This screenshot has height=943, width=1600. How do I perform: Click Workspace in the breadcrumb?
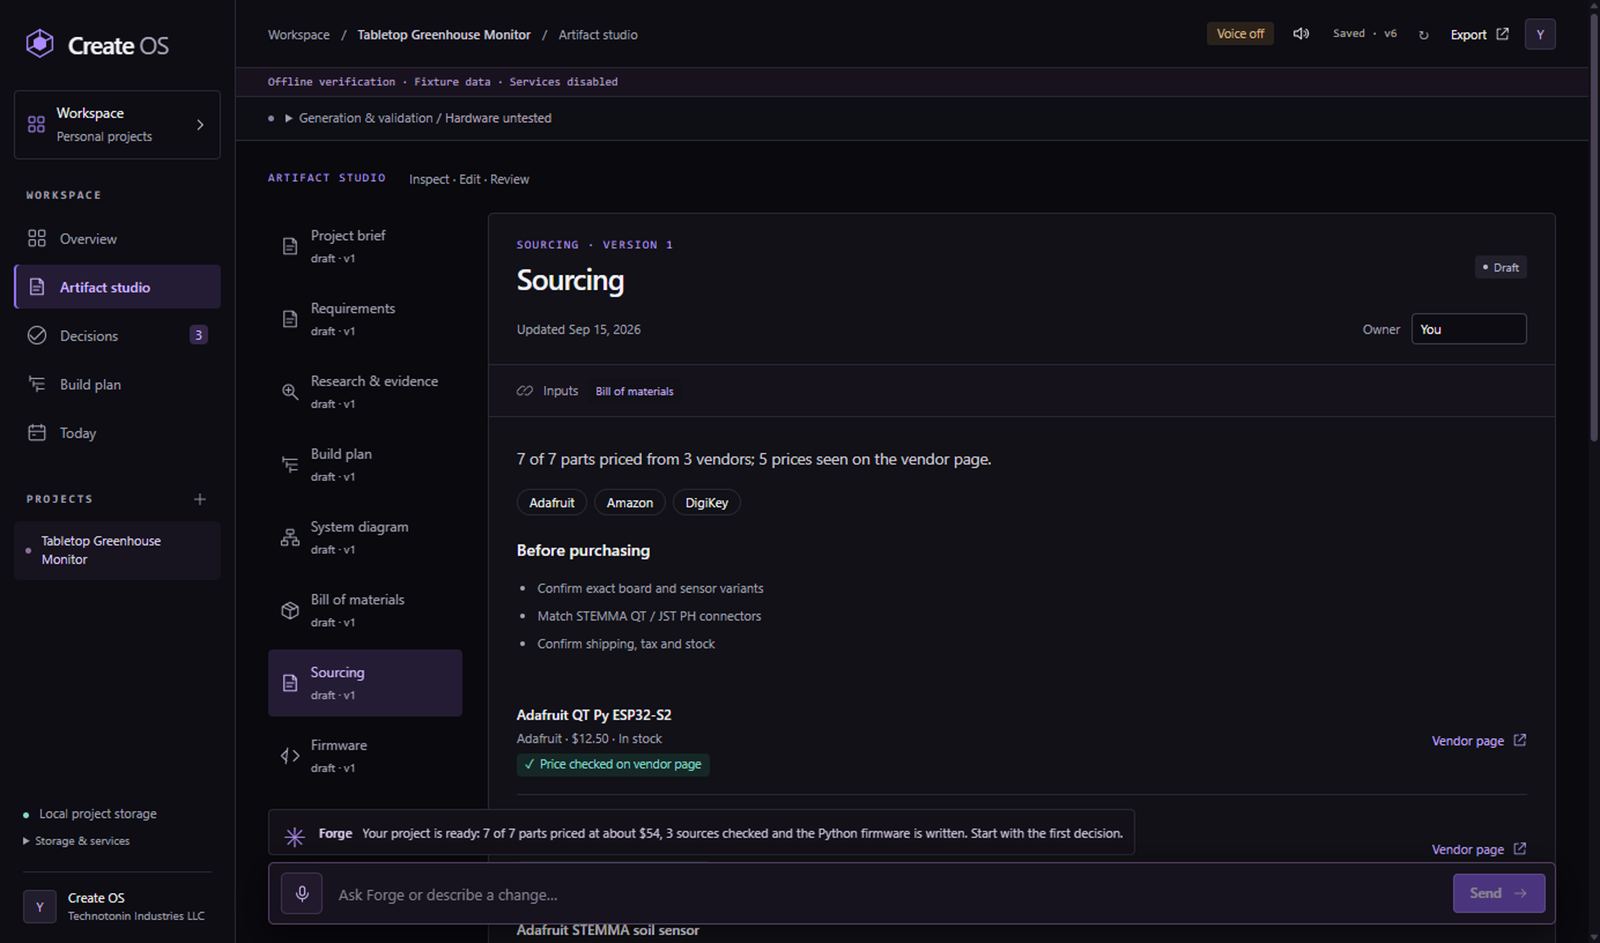(x=298, y=35)
